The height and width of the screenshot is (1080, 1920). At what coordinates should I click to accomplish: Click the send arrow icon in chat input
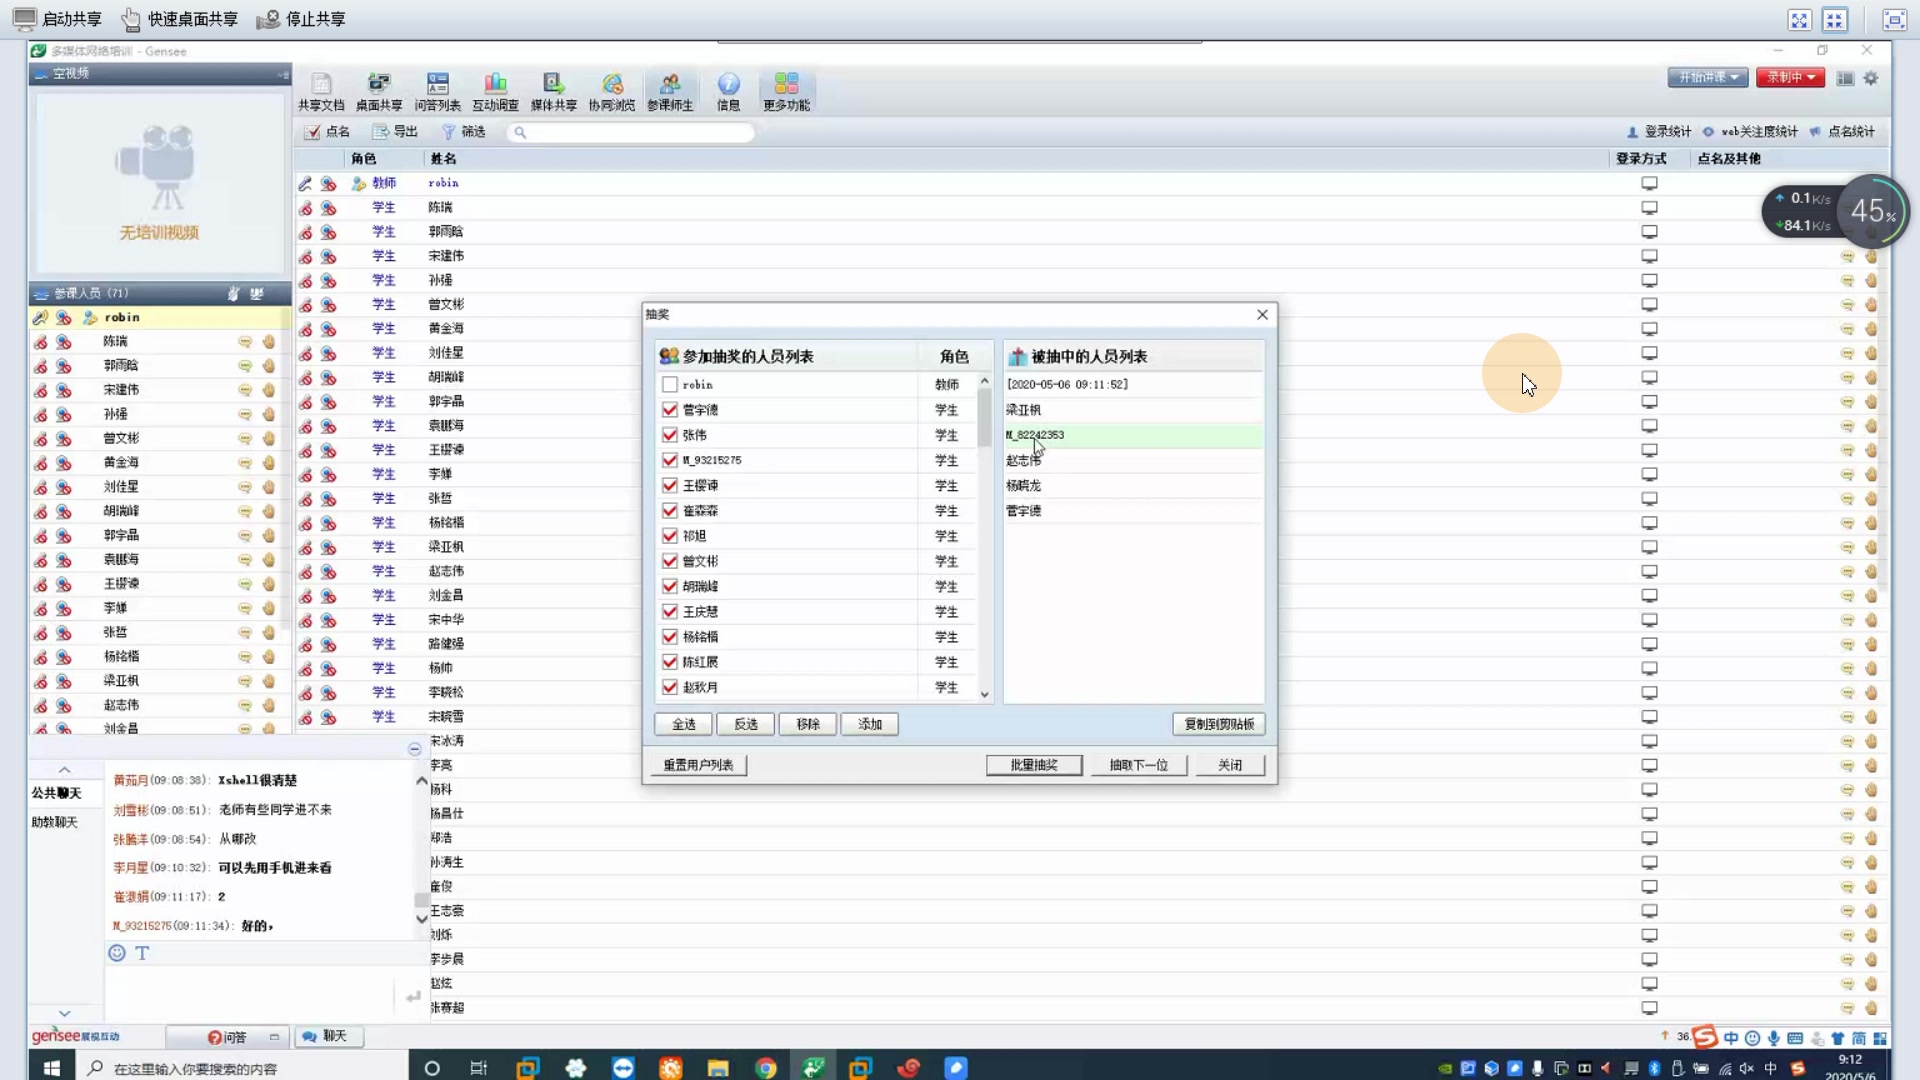point(413,996)
